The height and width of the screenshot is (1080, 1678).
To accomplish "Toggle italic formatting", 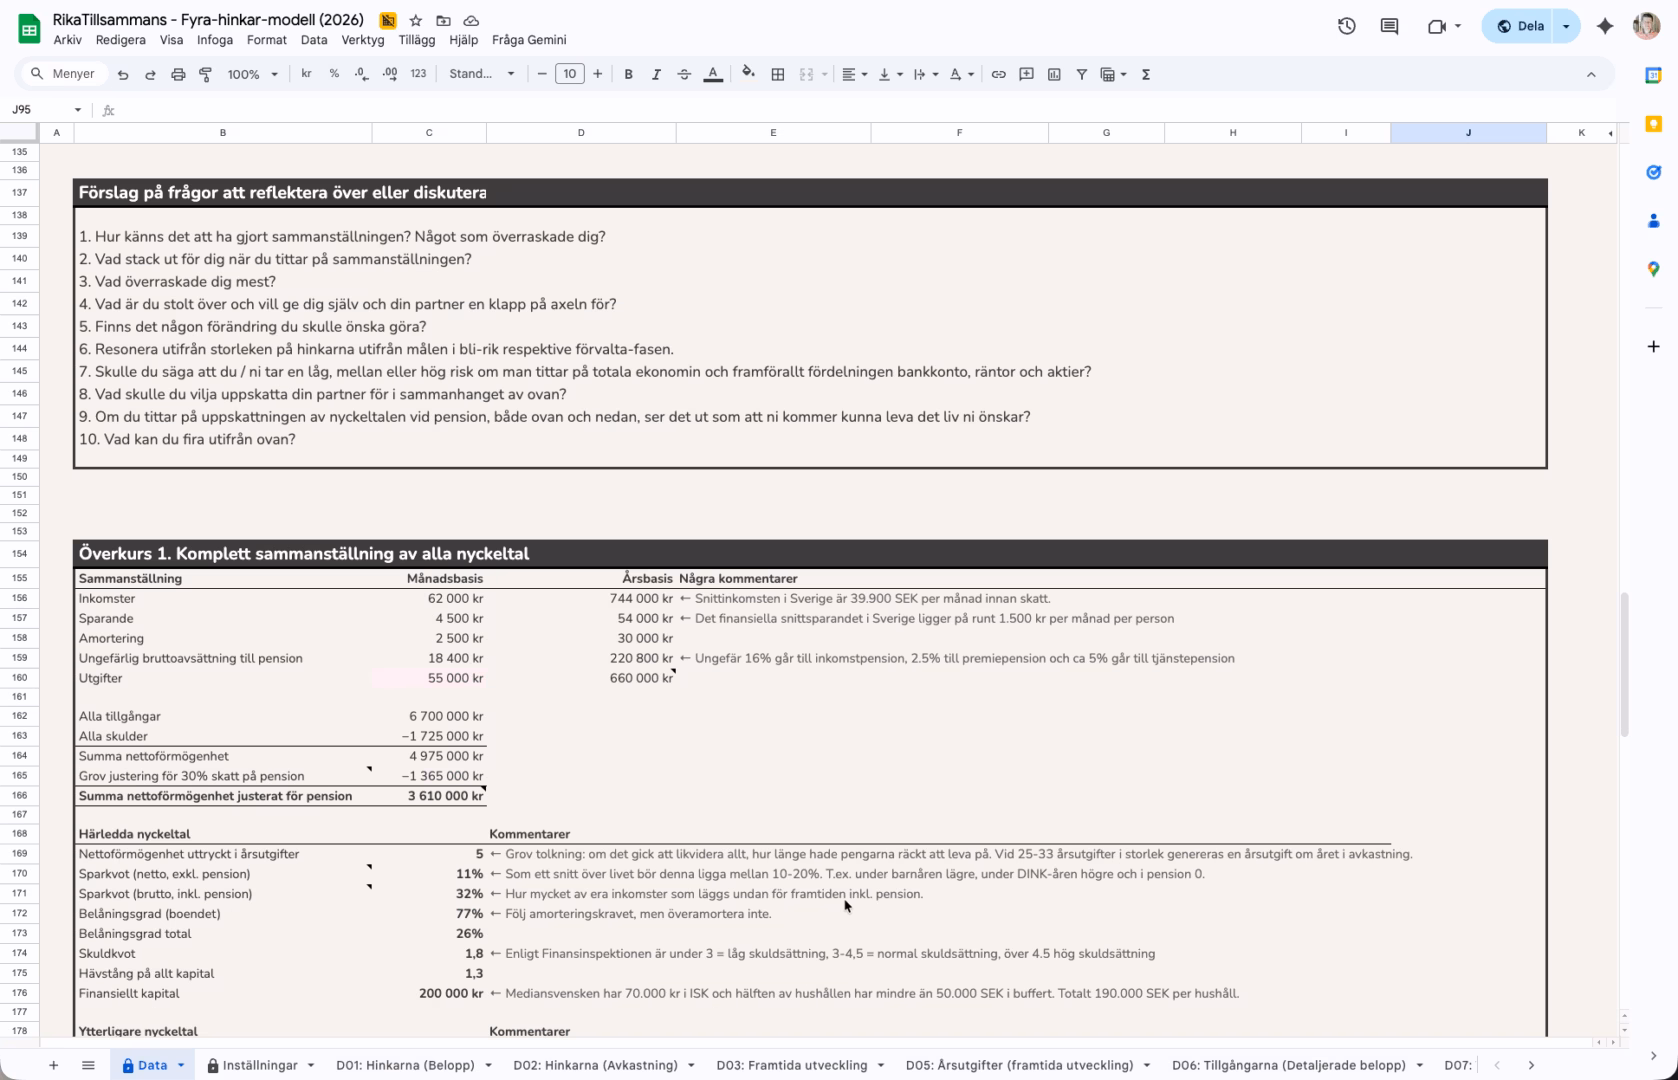I will (x=656, y=74).
